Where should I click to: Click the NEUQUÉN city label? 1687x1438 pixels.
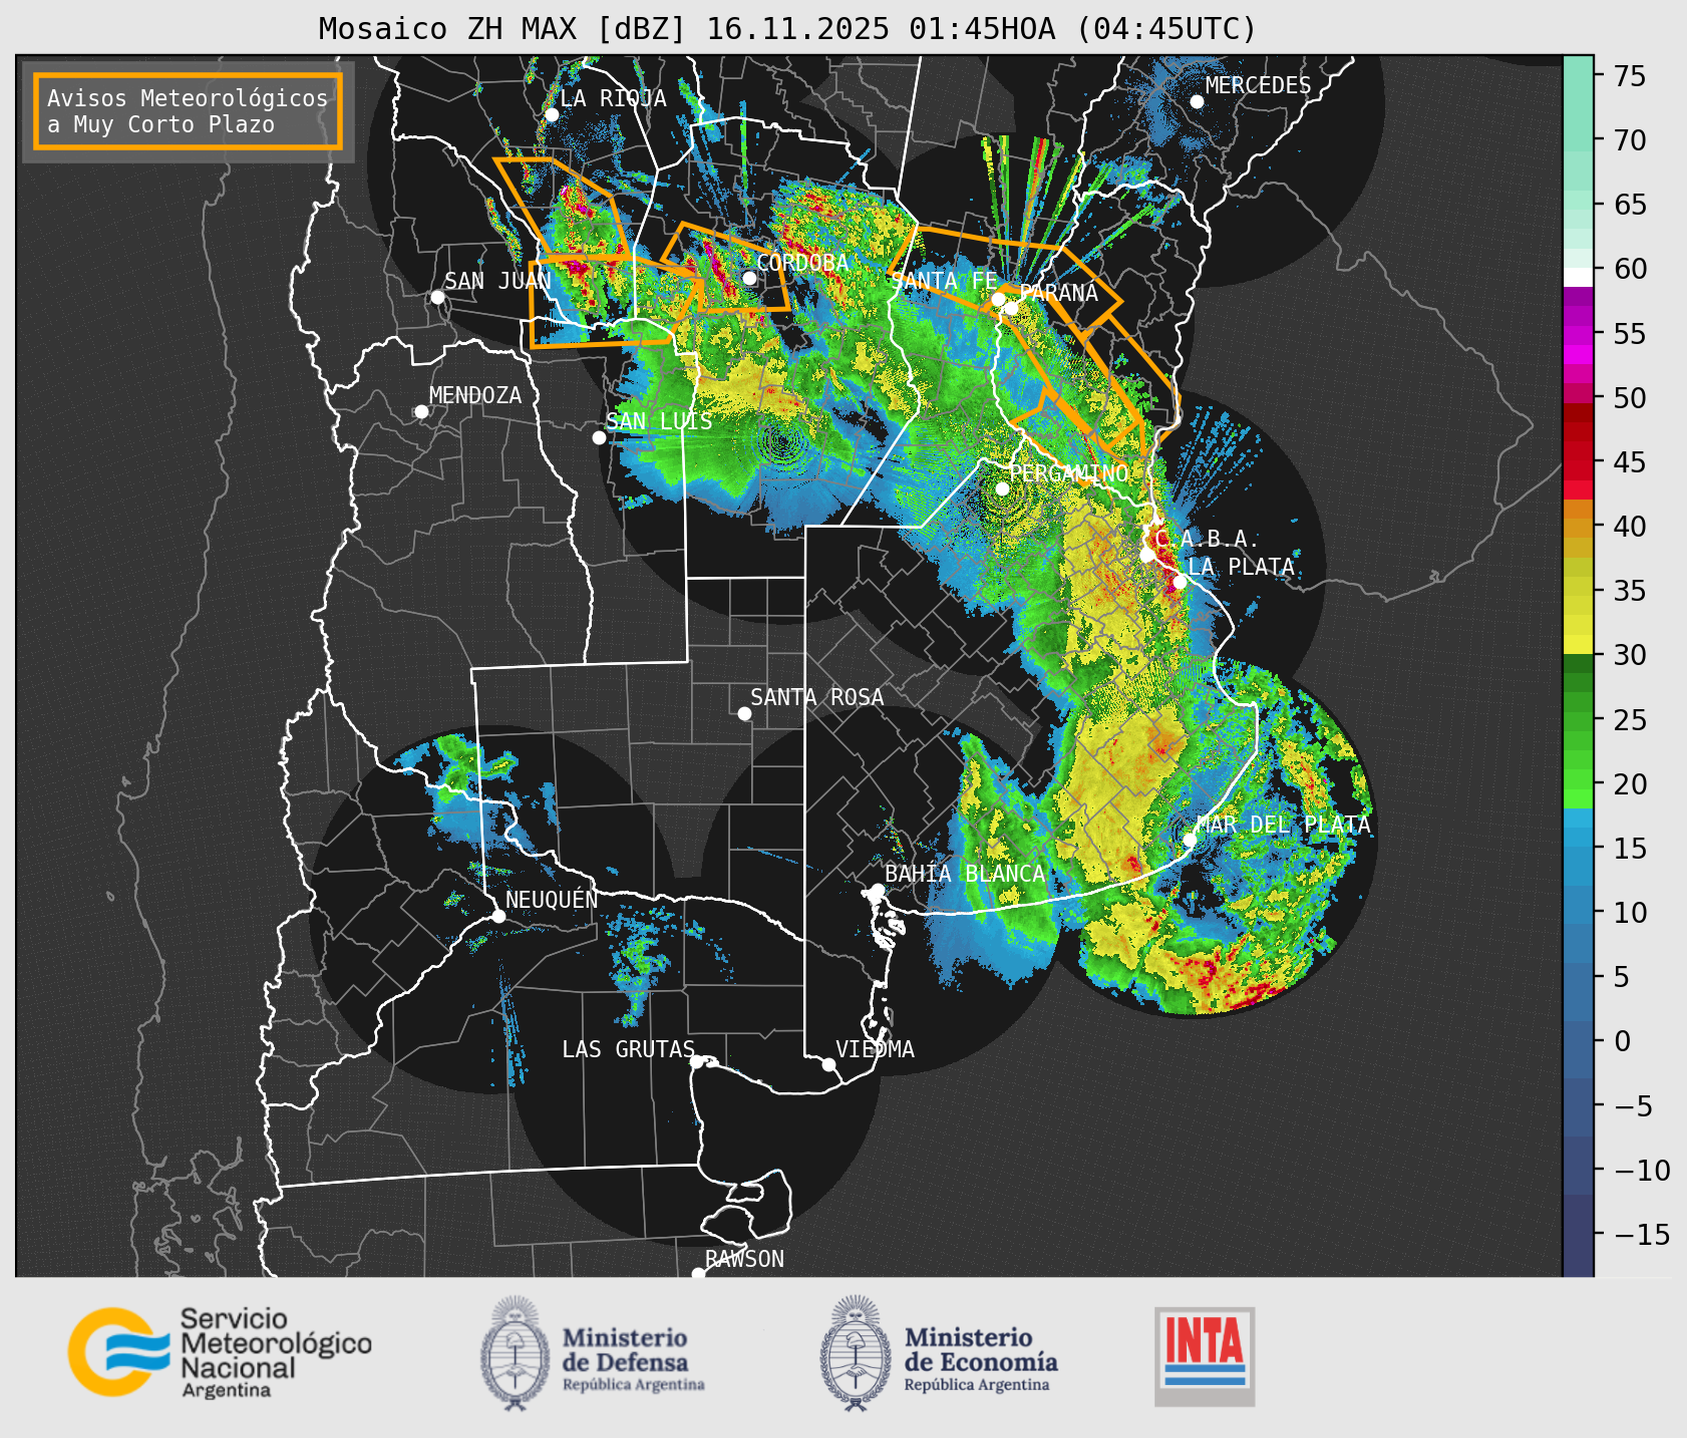point(551,899)
